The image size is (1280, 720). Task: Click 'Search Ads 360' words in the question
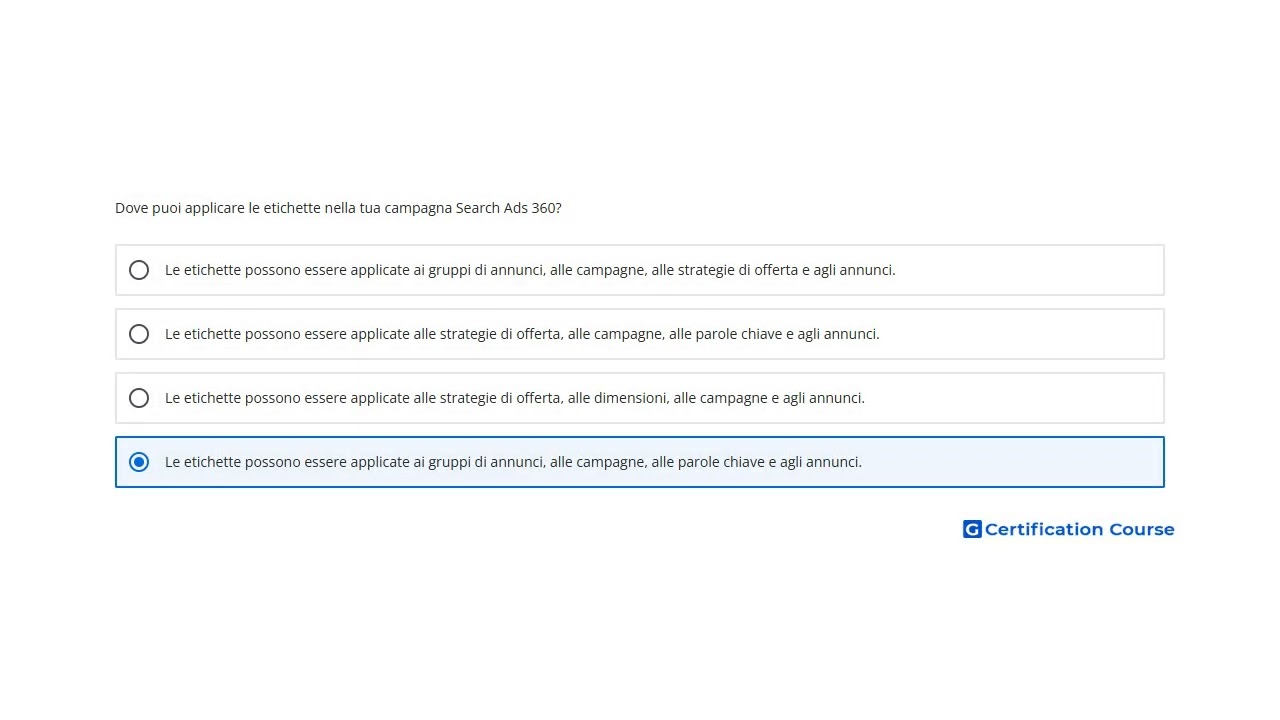point(508,208)
